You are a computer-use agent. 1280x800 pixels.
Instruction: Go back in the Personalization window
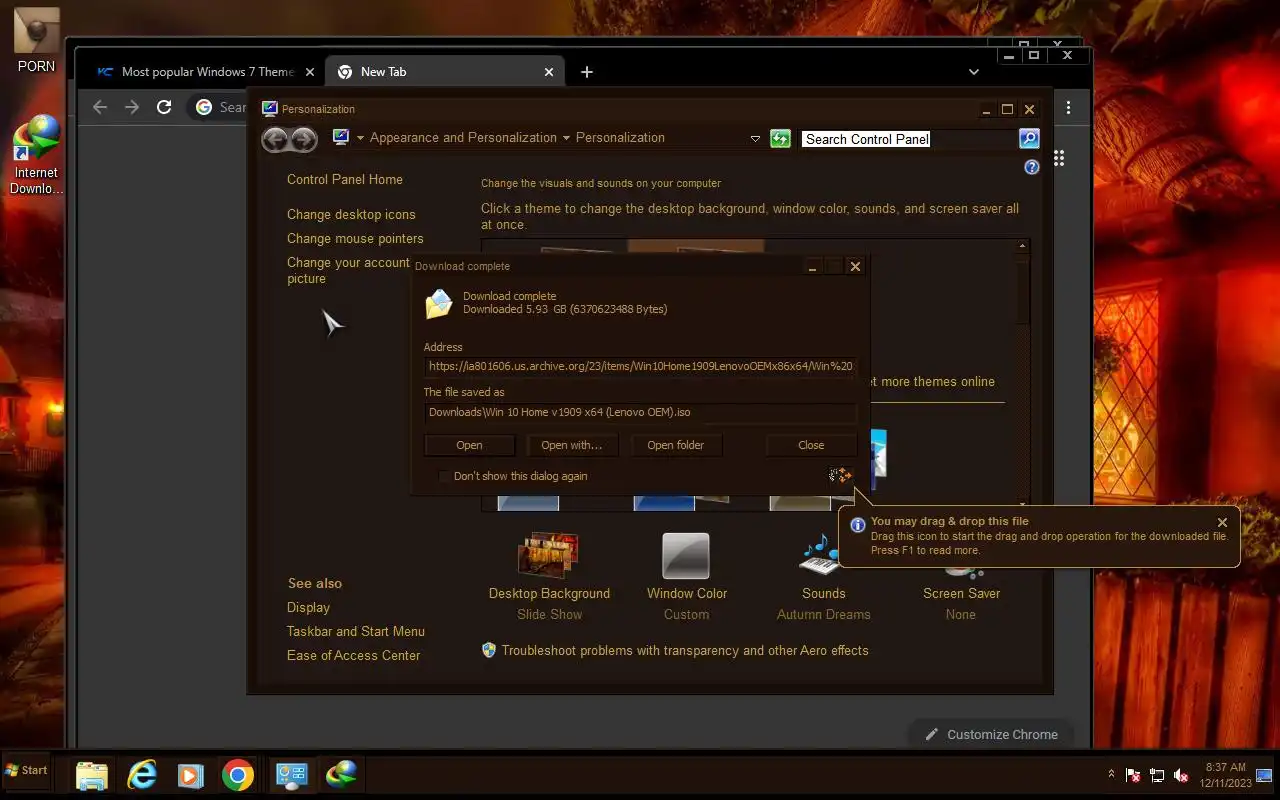pos(276,140)
